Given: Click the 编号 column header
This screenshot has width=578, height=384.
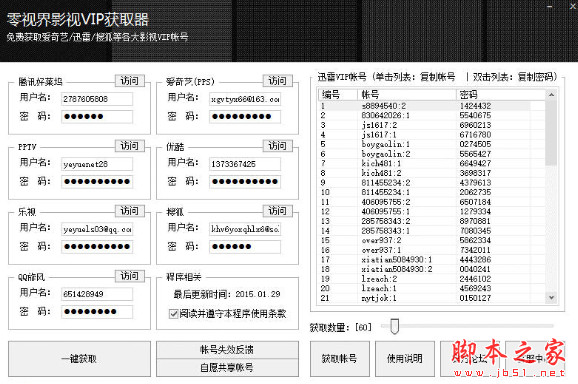Looking at the screenshot, I should click(338, 95).
